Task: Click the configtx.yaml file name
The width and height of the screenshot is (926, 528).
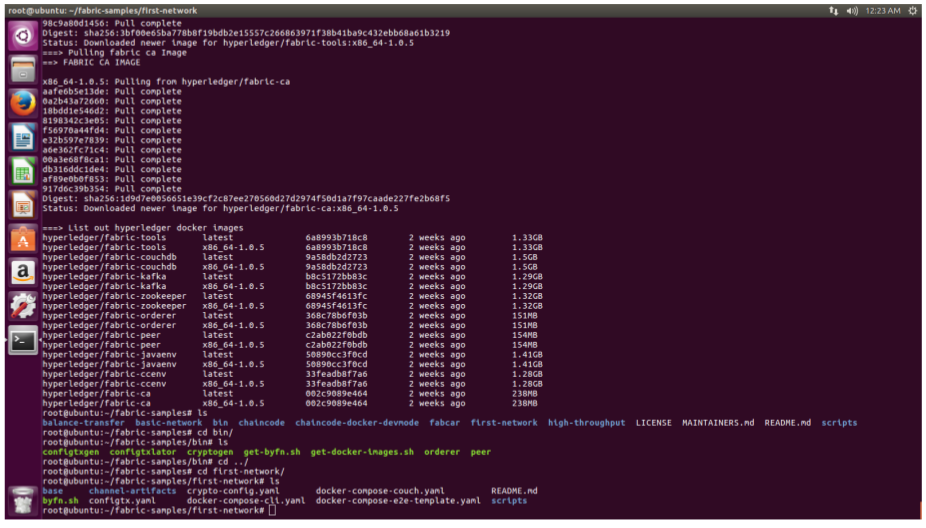Action: [x=122, y=501]
